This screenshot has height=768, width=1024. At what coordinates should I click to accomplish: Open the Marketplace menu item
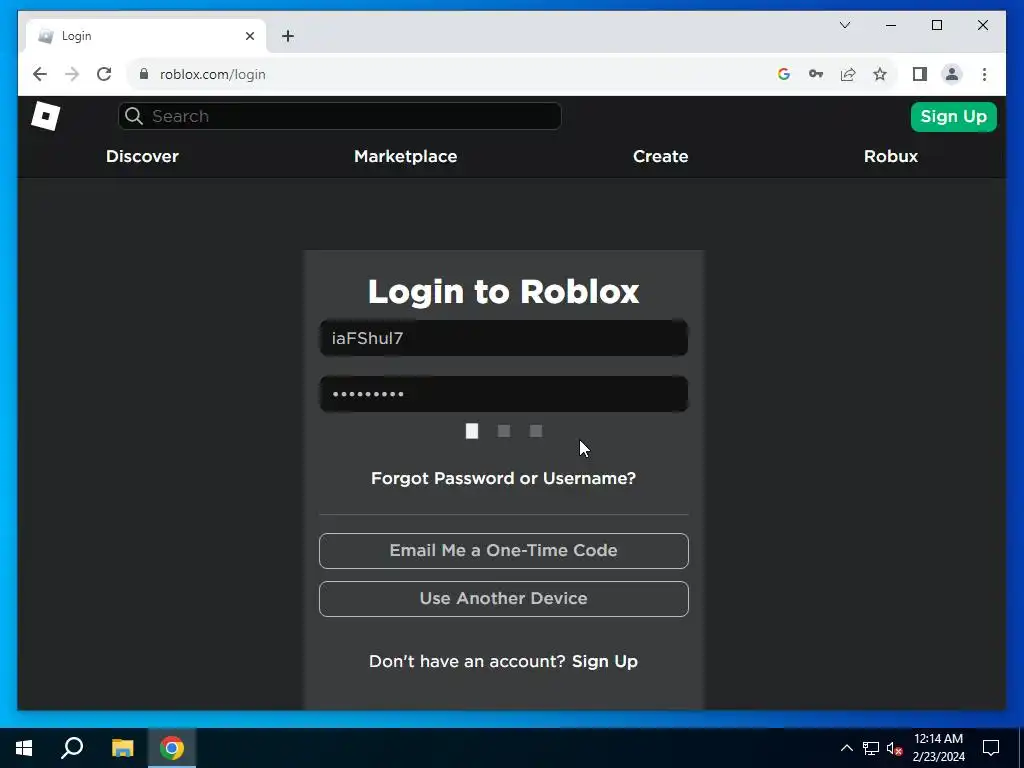[x=406, y=156]
